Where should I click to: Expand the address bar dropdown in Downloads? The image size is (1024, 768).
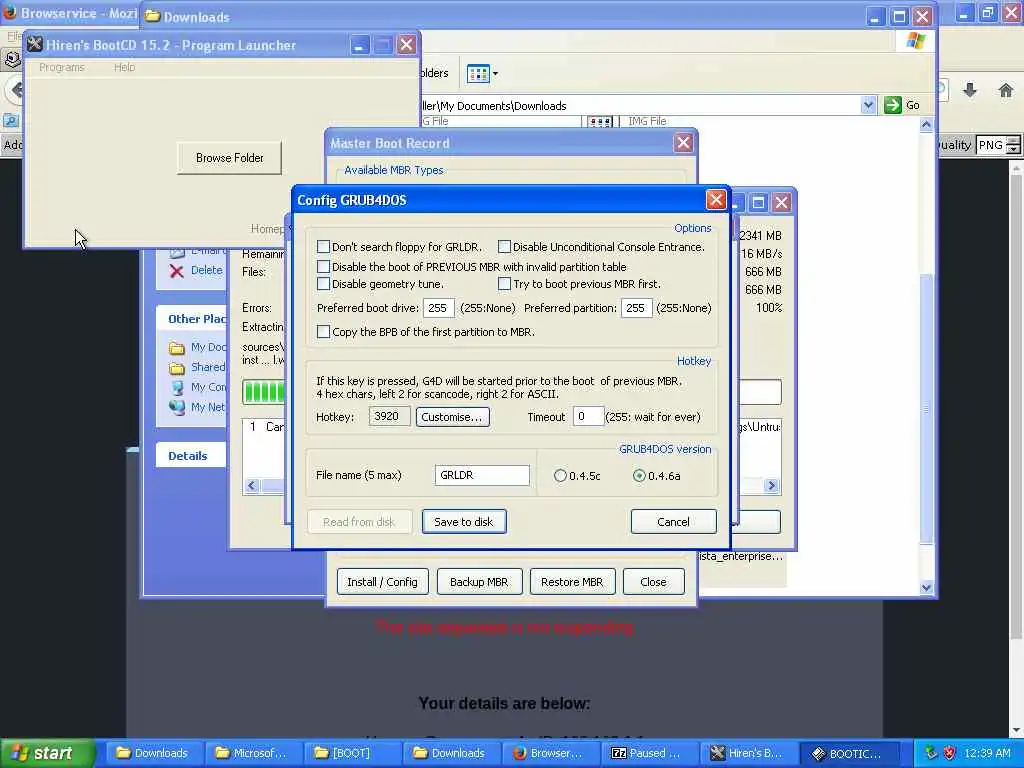[x=868, y=105]
